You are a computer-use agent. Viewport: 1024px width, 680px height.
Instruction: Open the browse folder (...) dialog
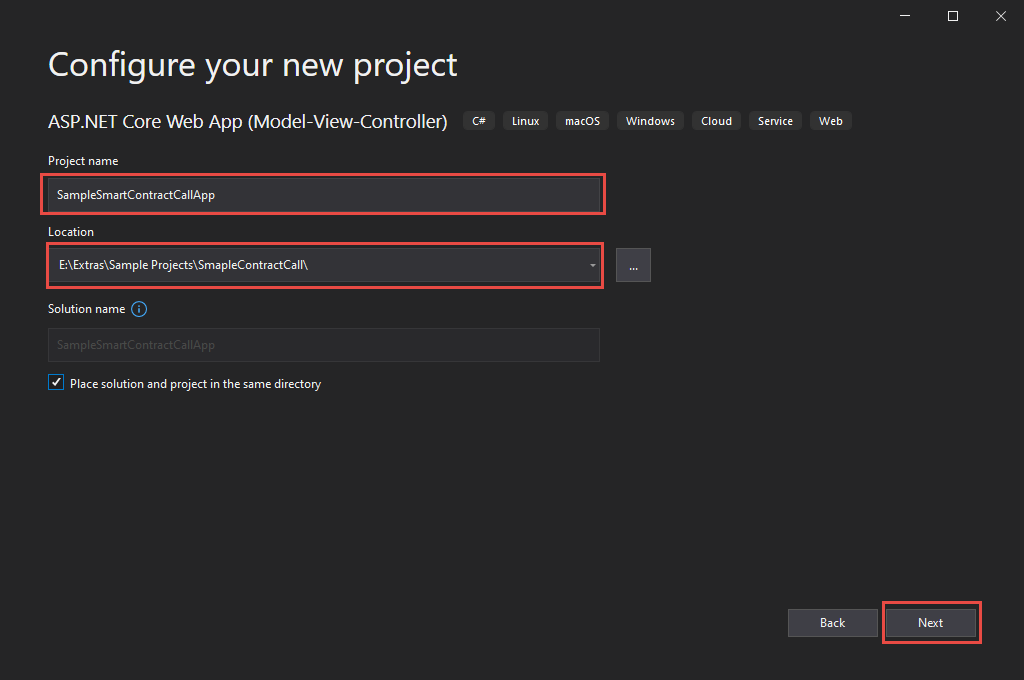(x=633, y=265)
